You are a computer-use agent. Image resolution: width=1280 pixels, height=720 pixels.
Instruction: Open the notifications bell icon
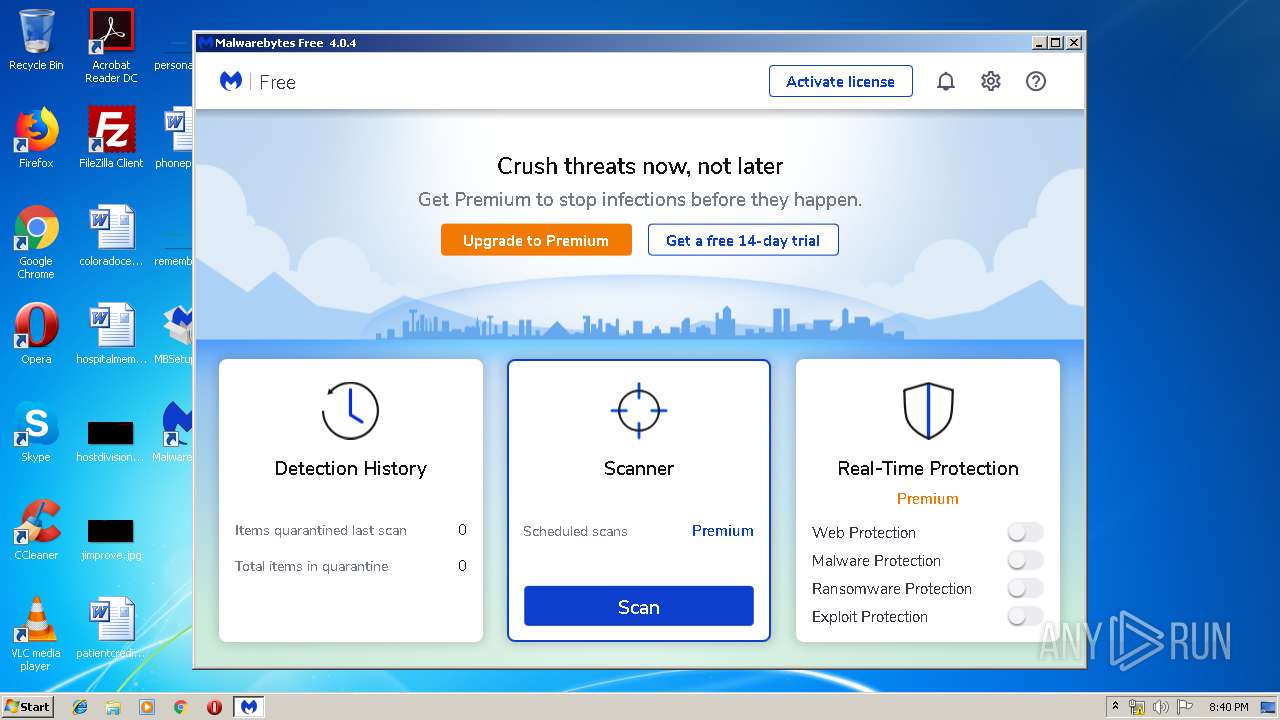click(945, 82)
